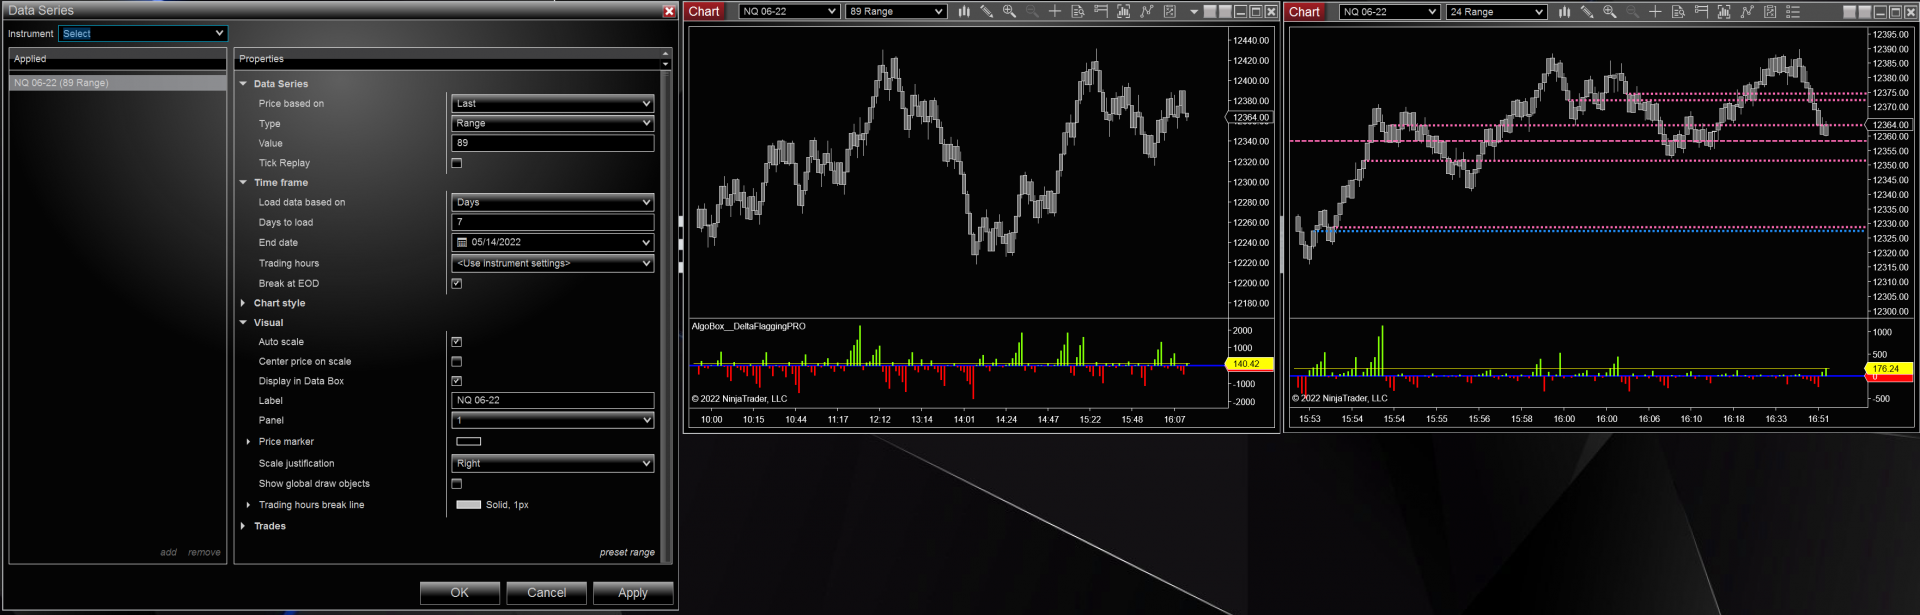
Task: Open Indicators icon in 89 Range chart
Action: (x=1147, y=11)
